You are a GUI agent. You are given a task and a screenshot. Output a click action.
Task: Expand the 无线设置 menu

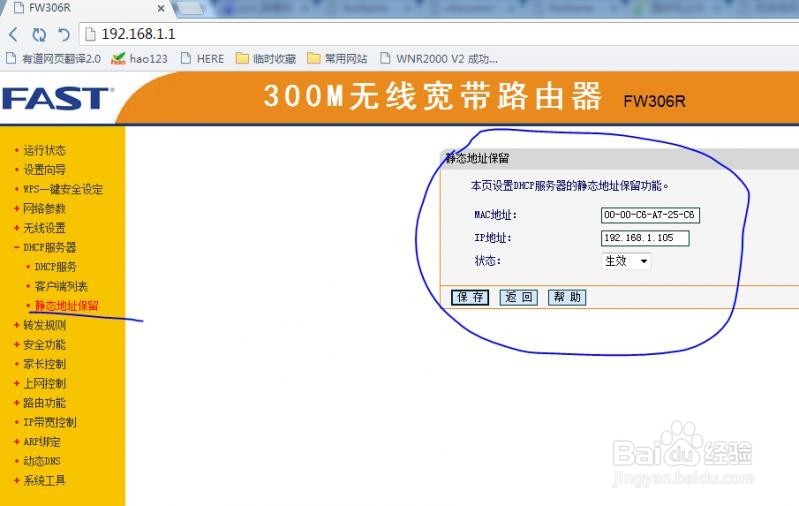pos(44,228)
